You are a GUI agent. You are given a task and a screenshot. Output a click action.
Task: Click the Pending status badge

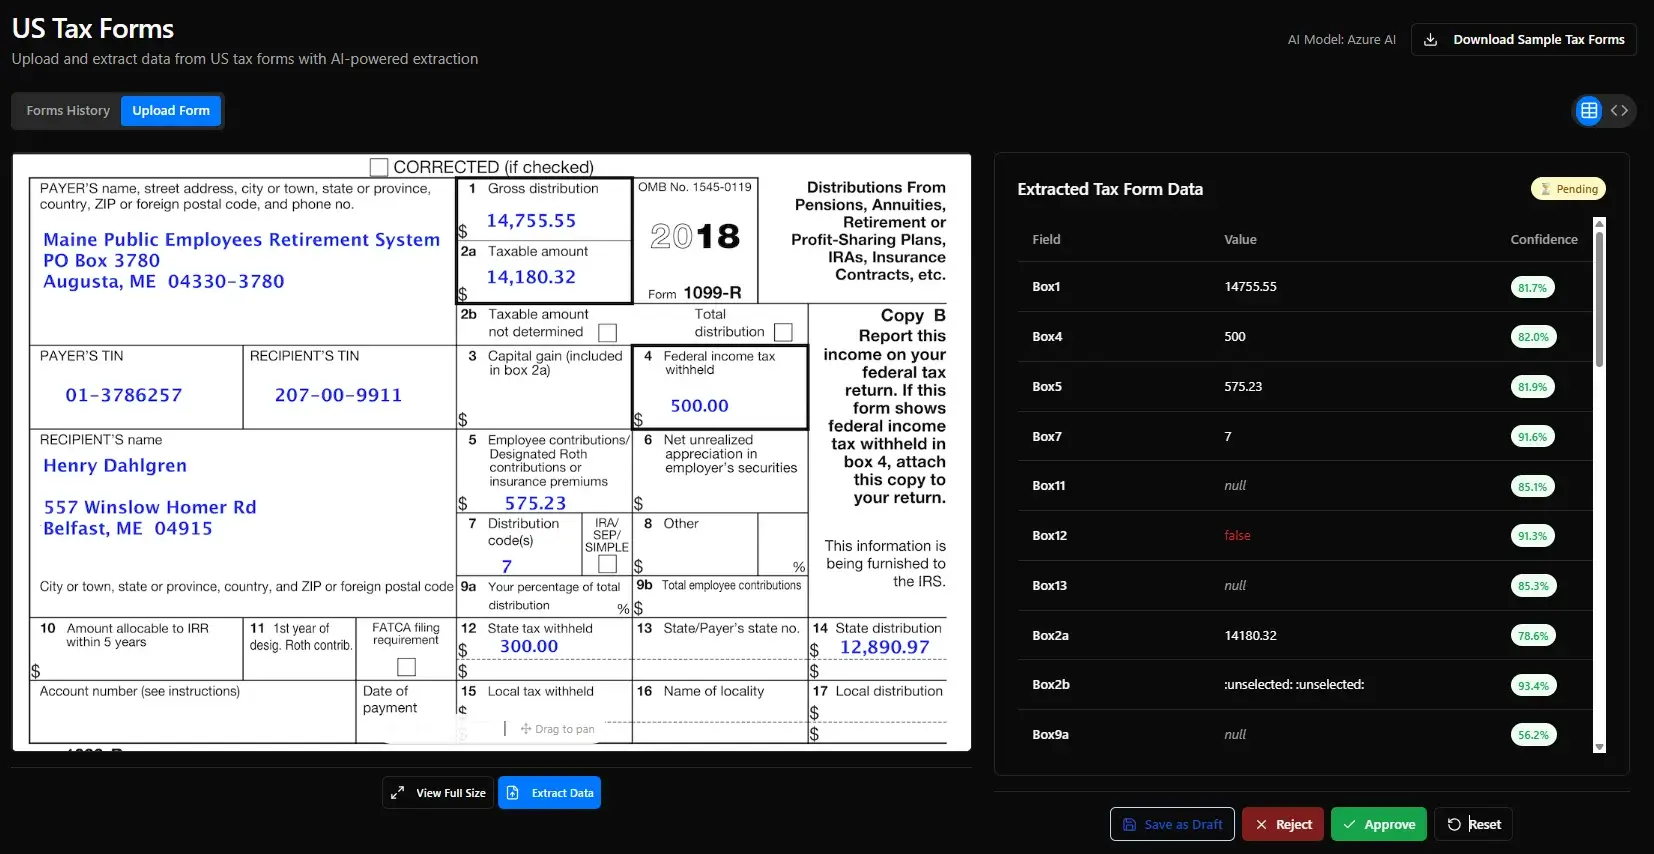pyautogui.click(x=1568, y=189)
